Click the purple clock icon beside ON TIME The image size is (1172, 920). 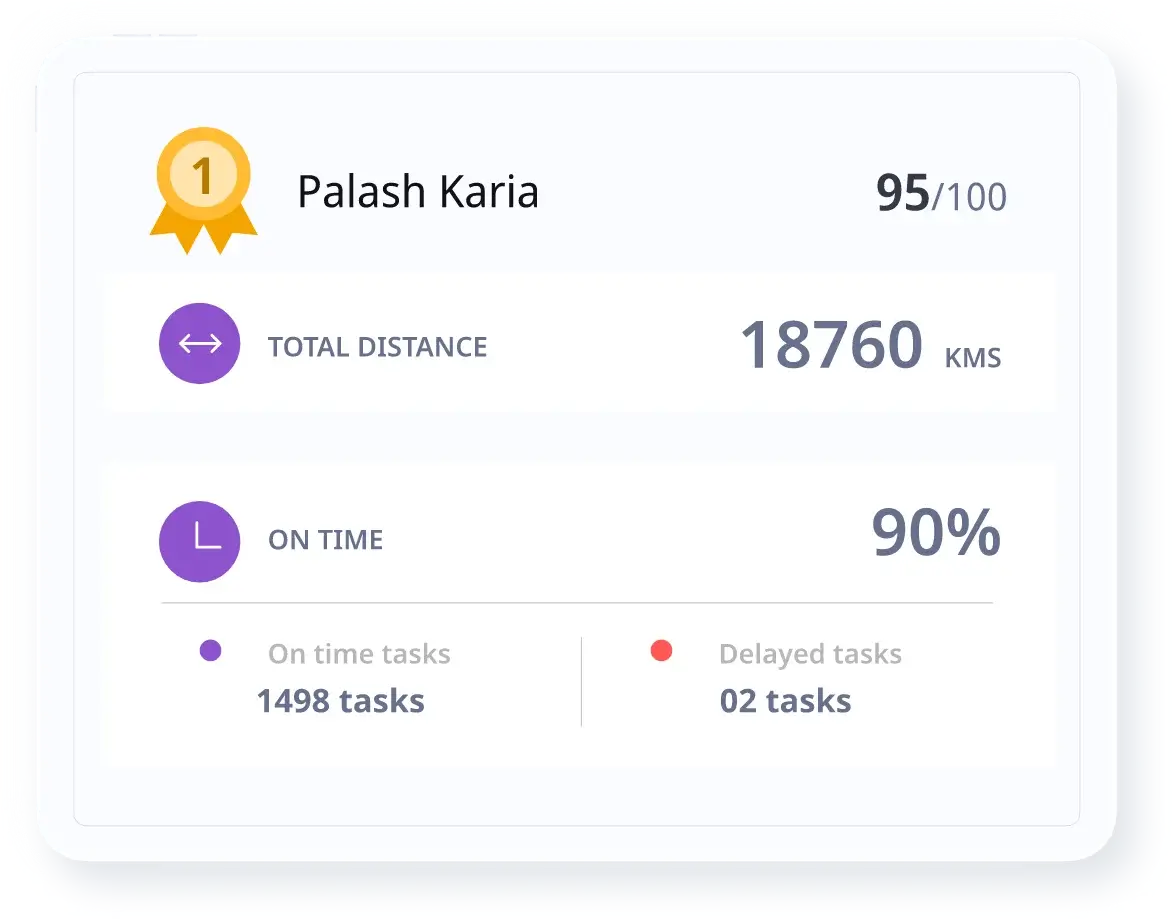coord(199,541)
